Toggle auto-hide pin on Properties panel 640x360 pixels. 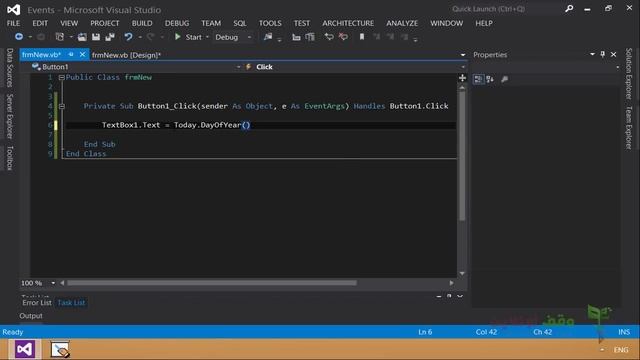[x=603, y=54]
